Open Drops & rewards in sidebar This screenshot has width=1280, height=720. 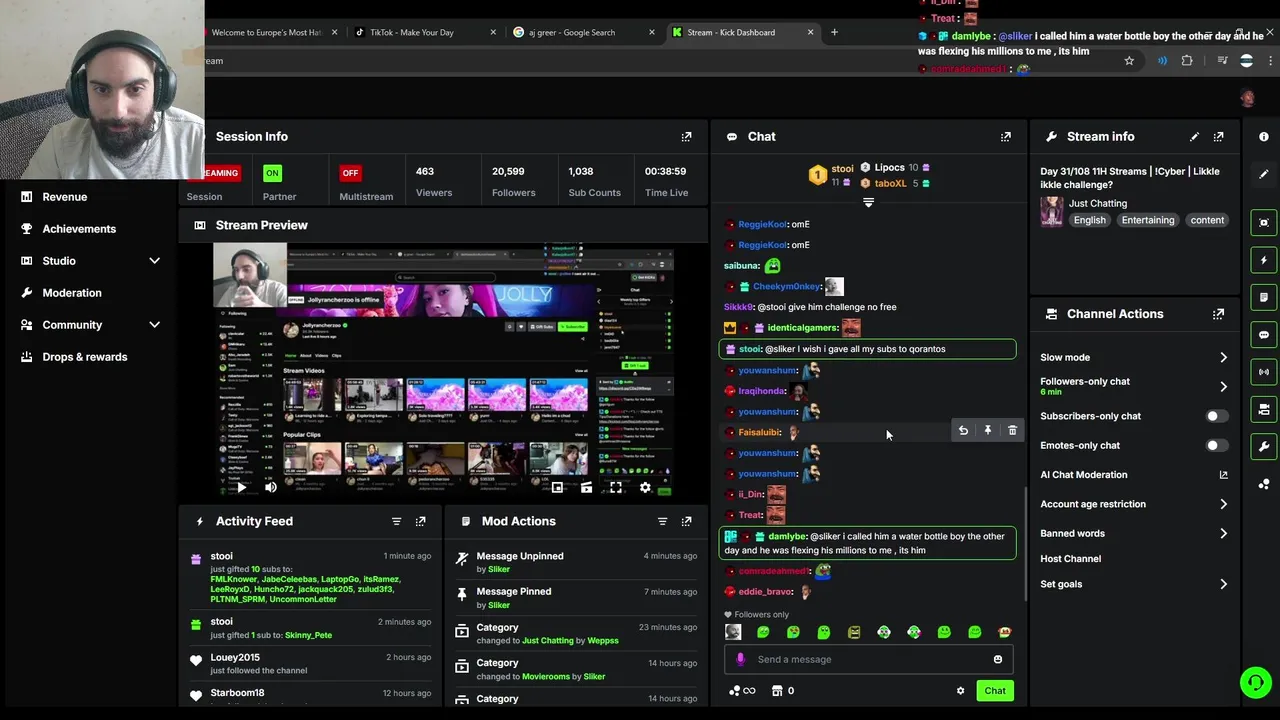(85, 357)
